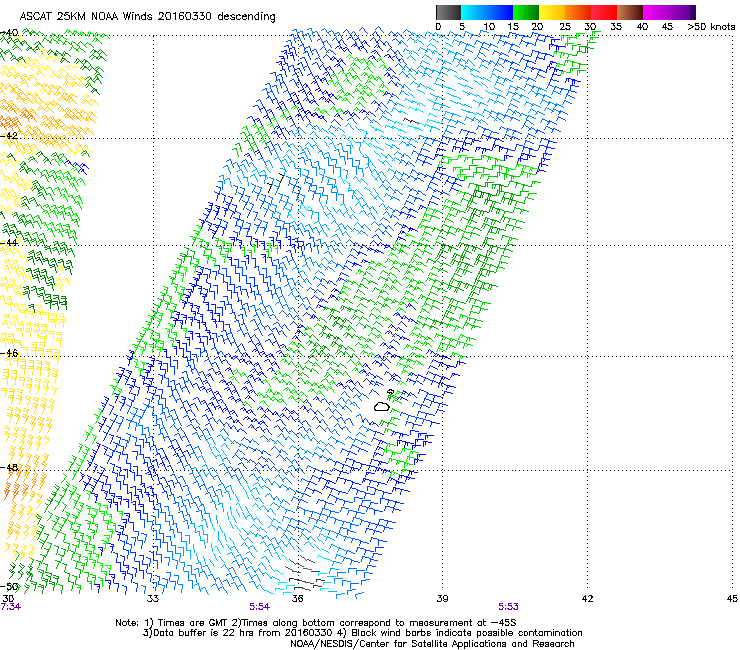
Task: Click the larger island outline near 46.9S
Action: click(382, 406)
